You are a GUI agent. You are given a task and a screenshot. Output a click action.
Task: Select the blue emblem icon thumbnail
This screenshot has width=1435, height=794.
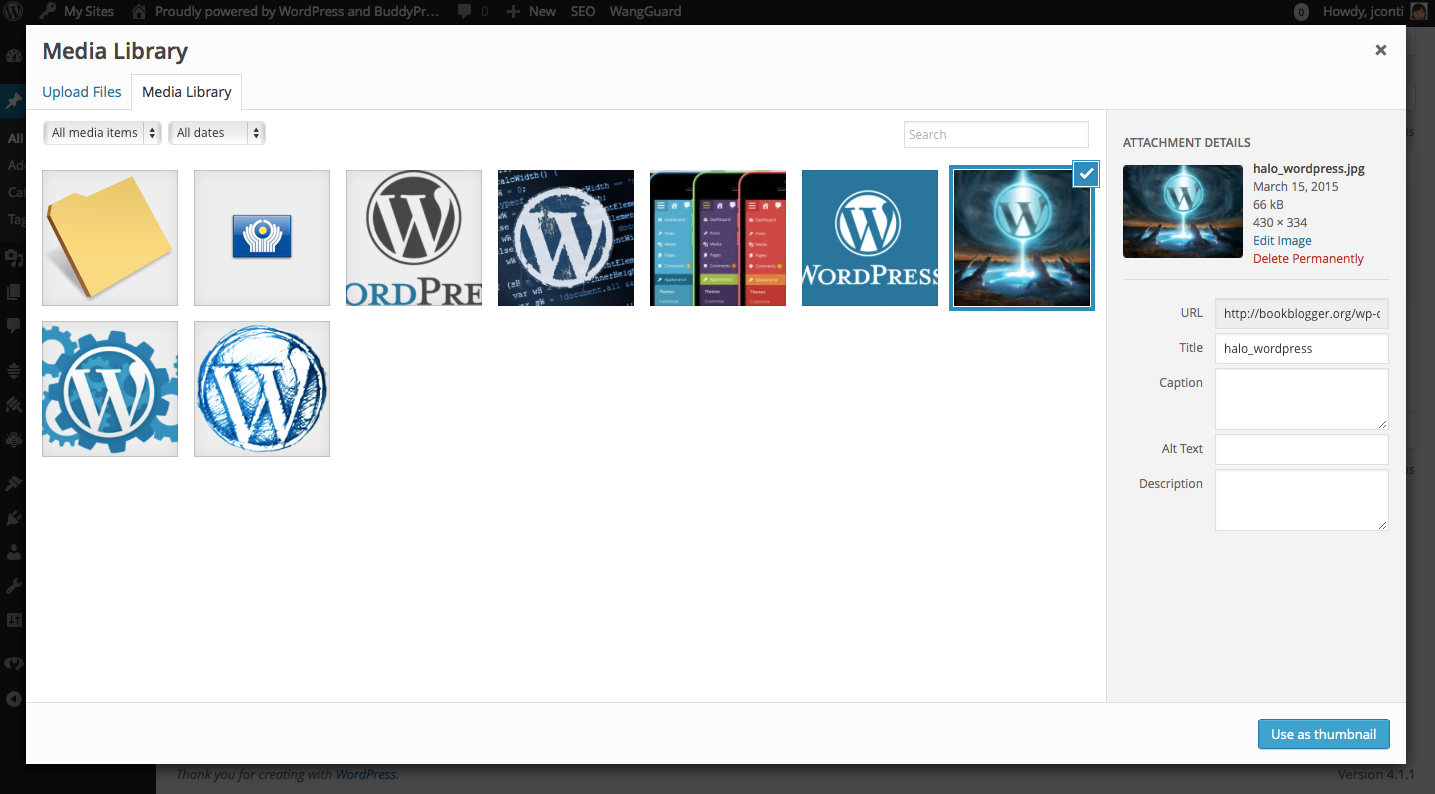262,238
